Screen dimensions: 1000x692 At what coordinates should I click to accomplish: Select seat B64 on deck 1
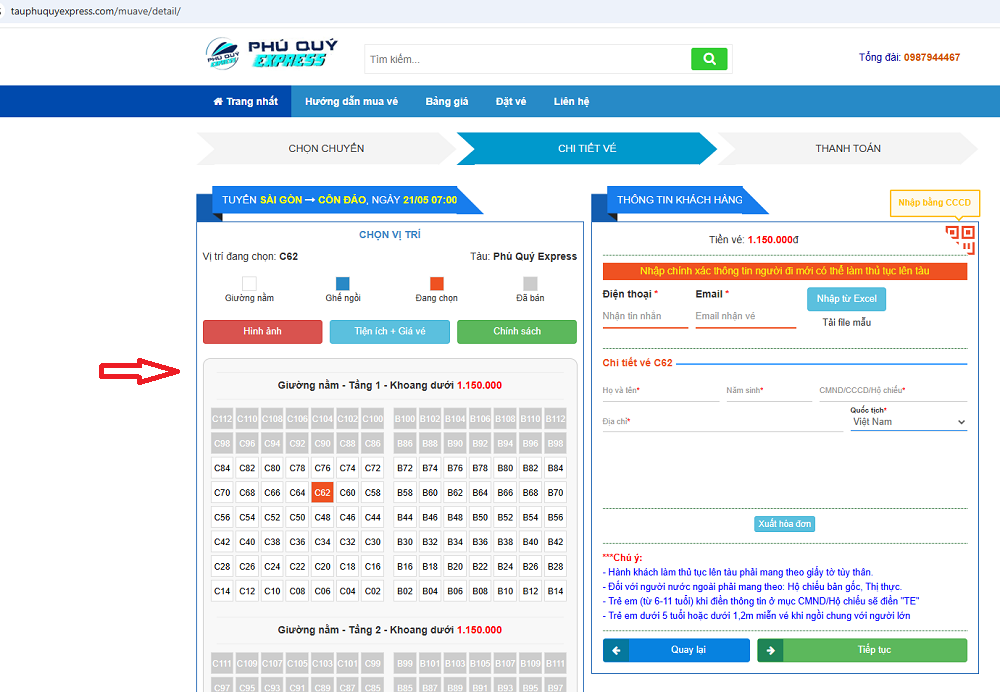click(x=480, y=492)
